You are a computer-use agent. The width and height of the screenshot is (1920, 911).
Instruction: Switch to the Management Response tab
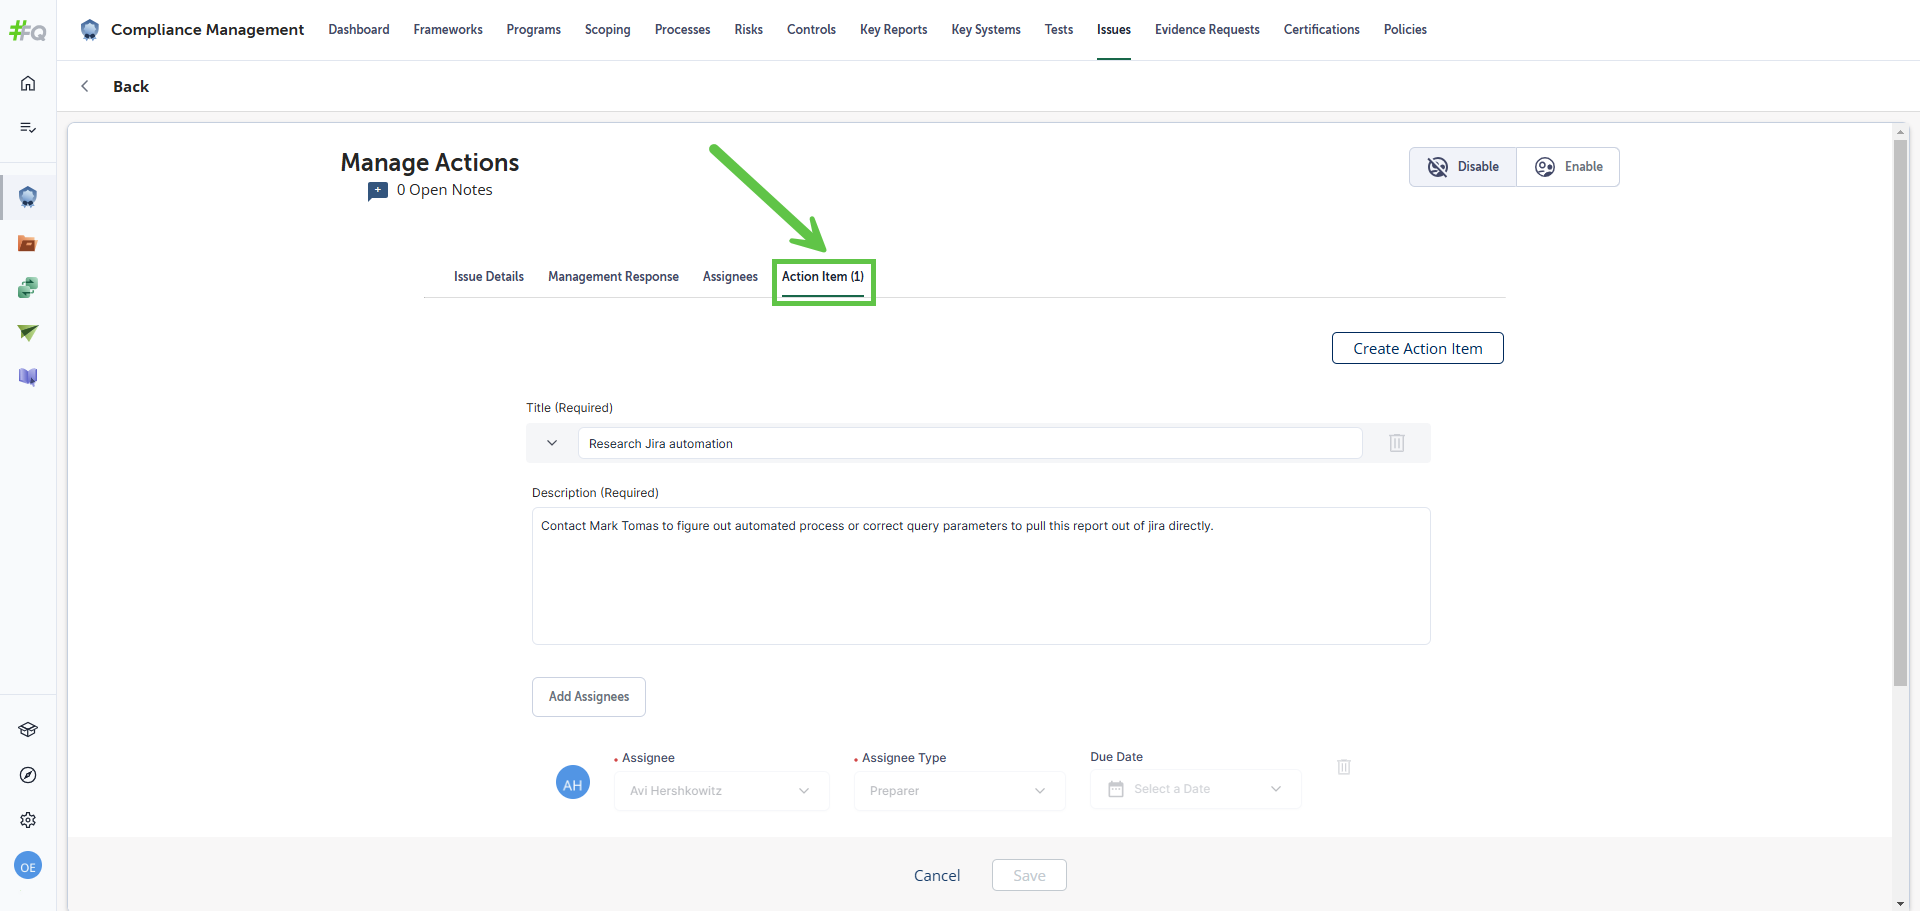(x=613, y=277)
